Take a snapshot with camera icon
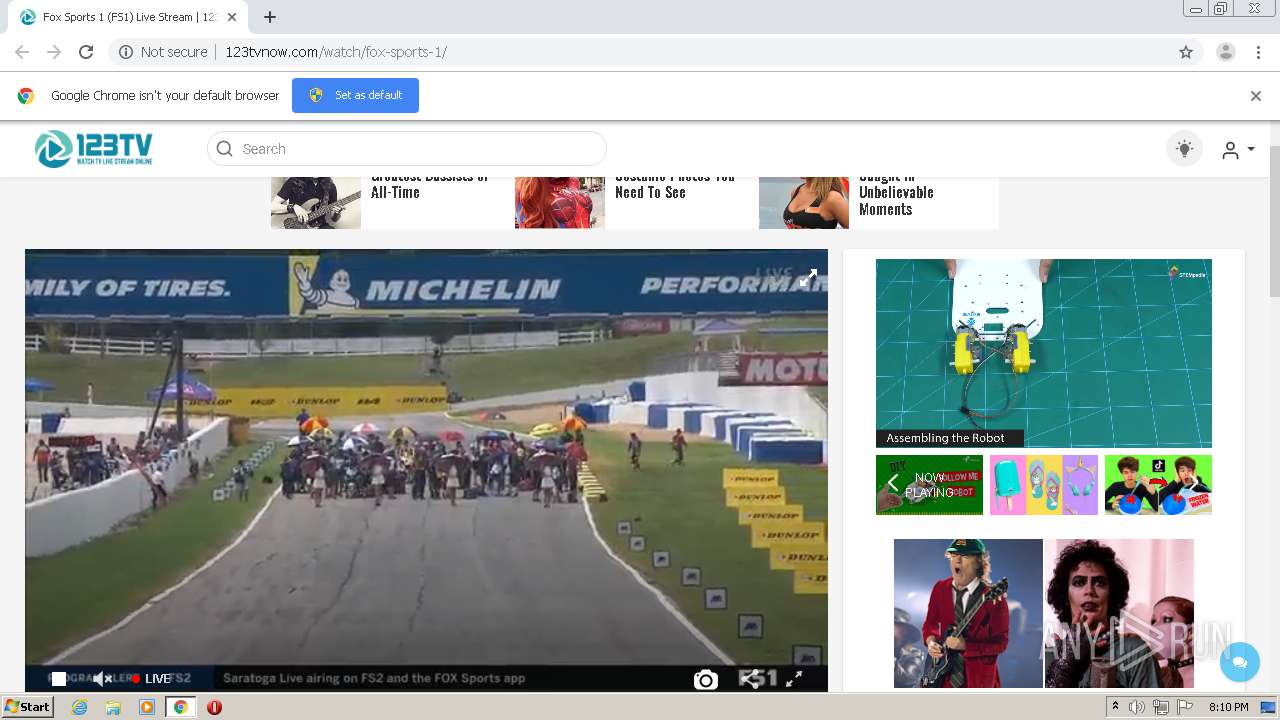Image resolution: width=1280 pixels, height=720 pixels. (x=706, y=680)
